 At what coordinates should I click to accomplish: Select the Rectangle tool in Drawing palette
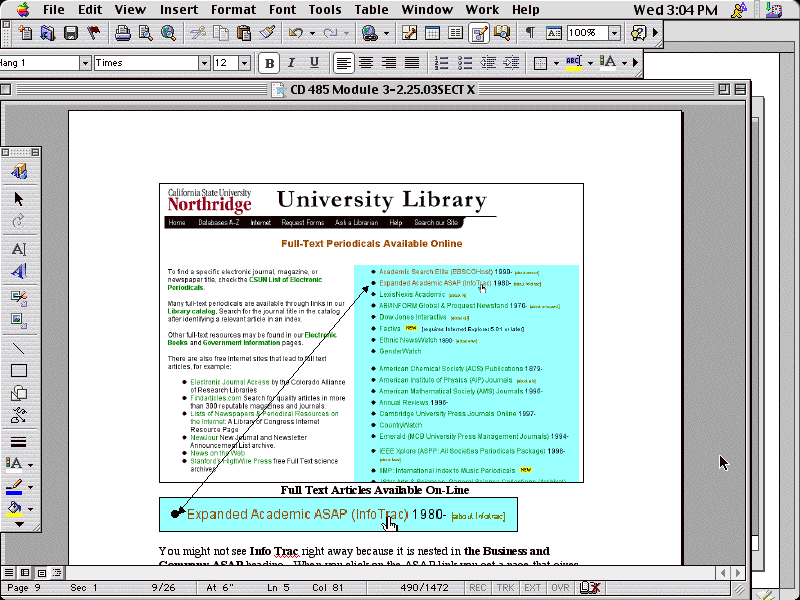point(19,371)
